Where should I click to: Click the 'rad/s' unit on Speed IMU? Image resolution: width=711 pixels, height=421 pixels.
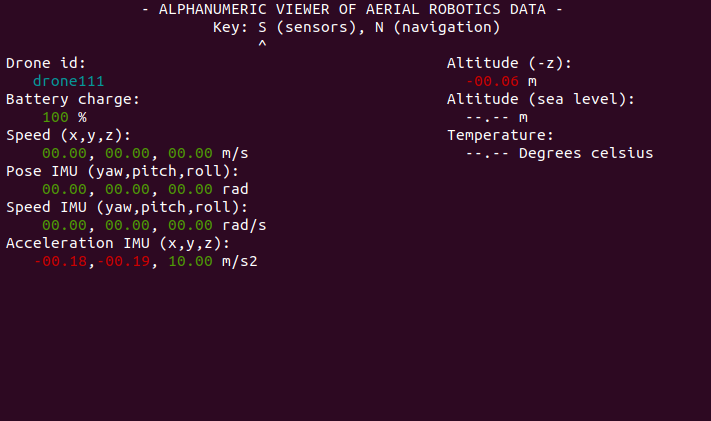click(x=244, y=225)
